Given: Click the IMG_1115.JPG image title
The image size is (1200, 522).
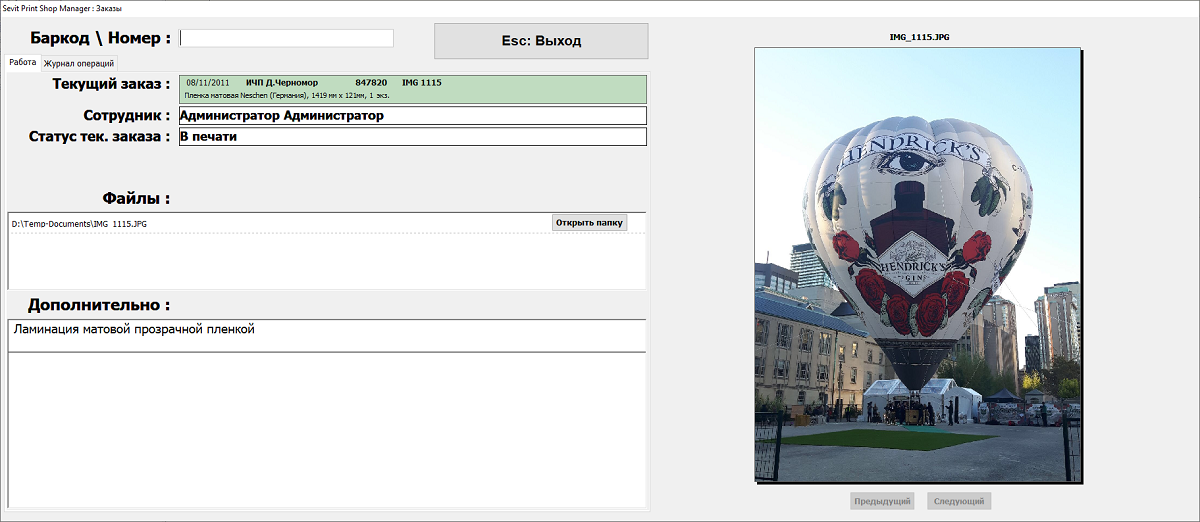Looking at the screenshot, I should point(918,37).
